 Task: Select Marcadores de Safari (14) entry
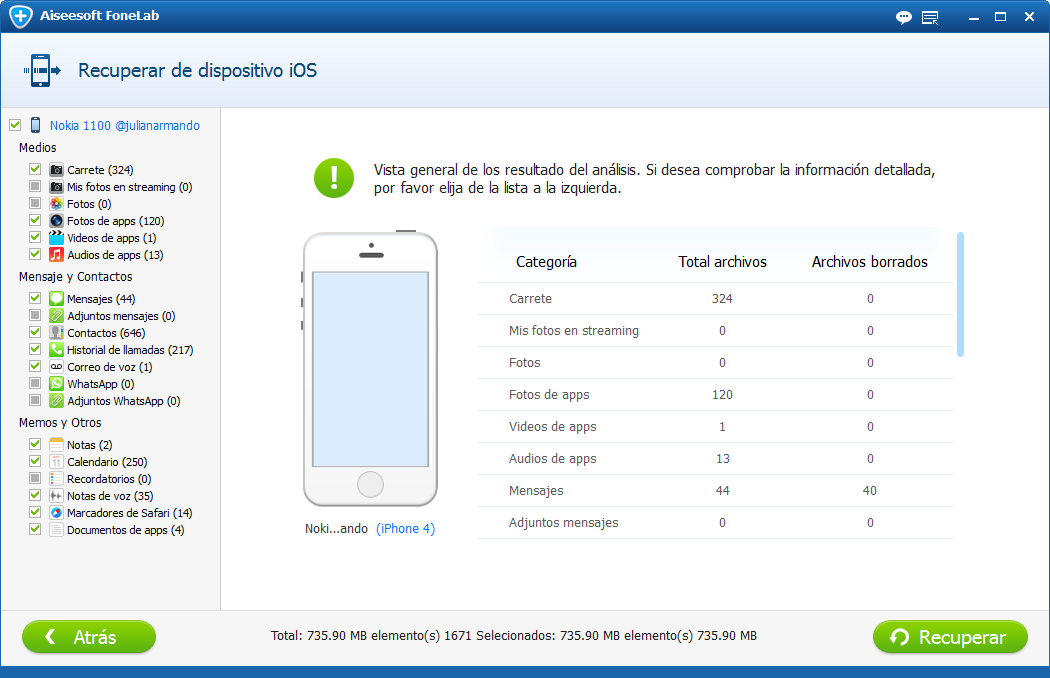click(x=129, y=513)
